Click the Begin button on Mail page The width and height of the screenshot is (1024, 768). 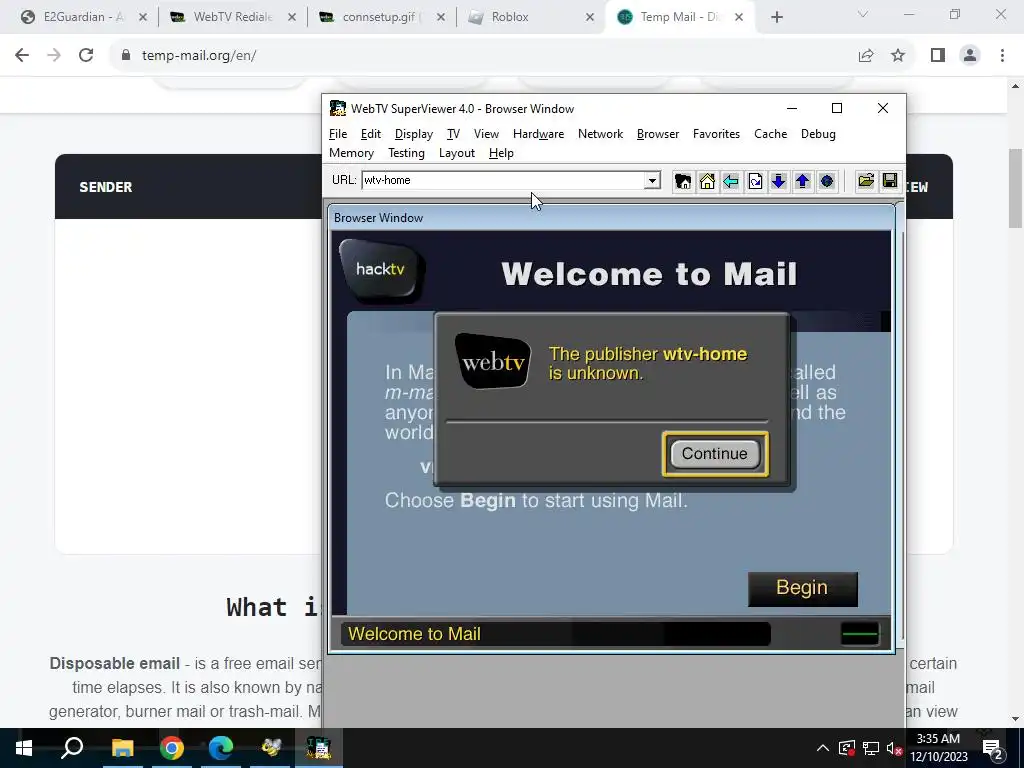click(802, 588)
